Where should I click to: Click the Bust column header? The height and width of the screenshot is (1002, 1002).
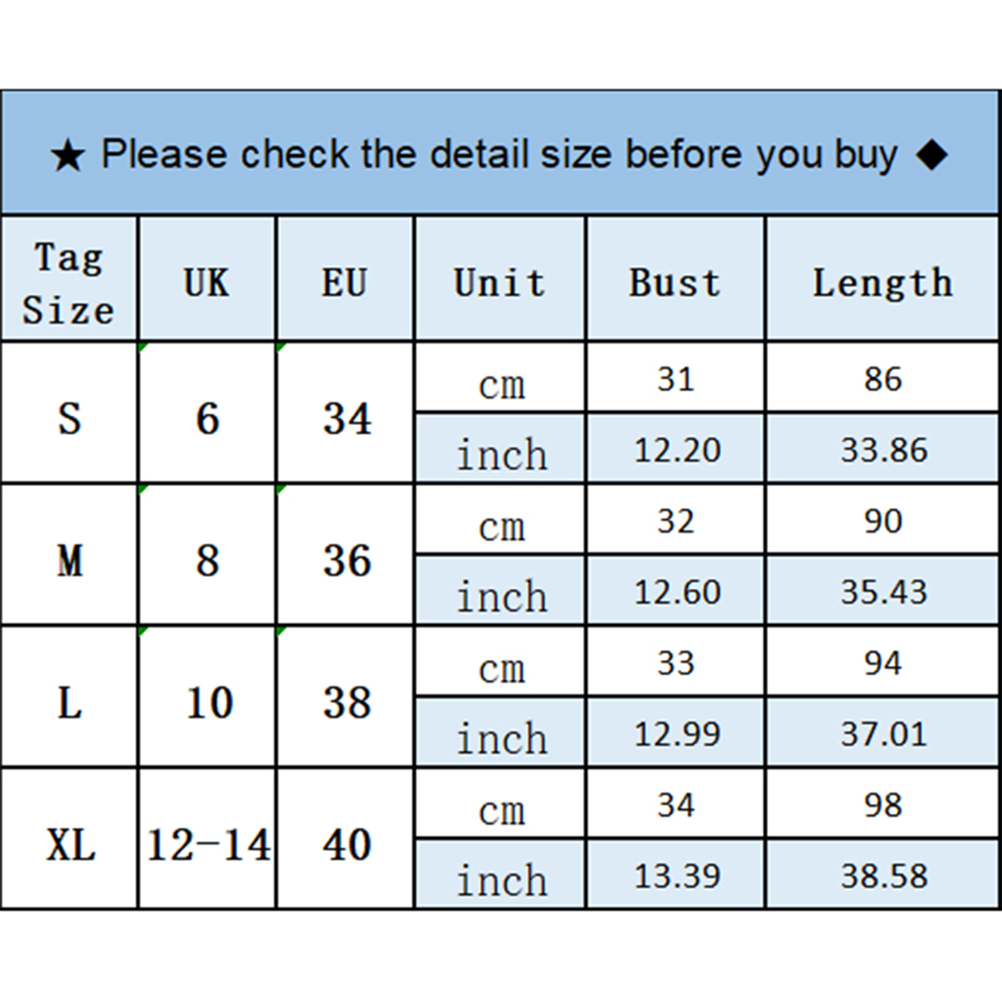[x=675, y=283]
